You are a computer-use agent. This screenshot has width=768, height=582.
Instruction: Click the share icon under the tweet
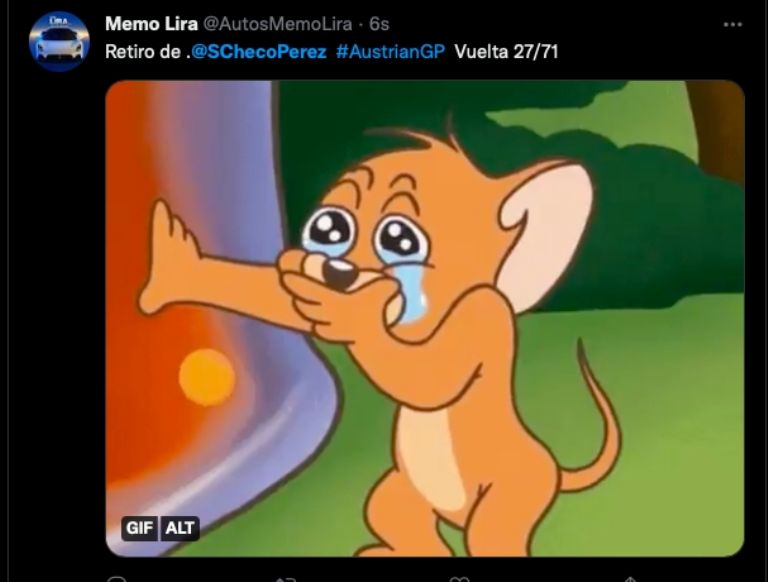pos(630,580)
